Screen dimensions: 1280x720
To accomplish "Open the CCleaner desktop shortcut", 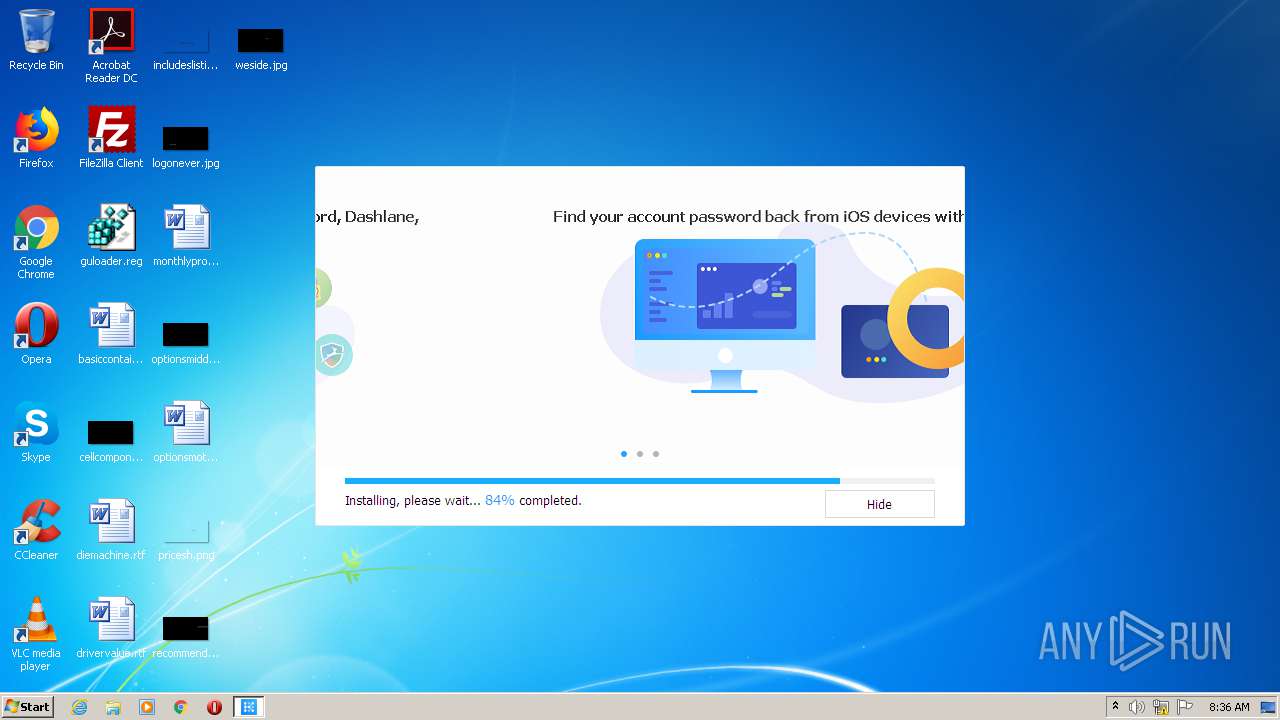I will click(x=36, y=530).
